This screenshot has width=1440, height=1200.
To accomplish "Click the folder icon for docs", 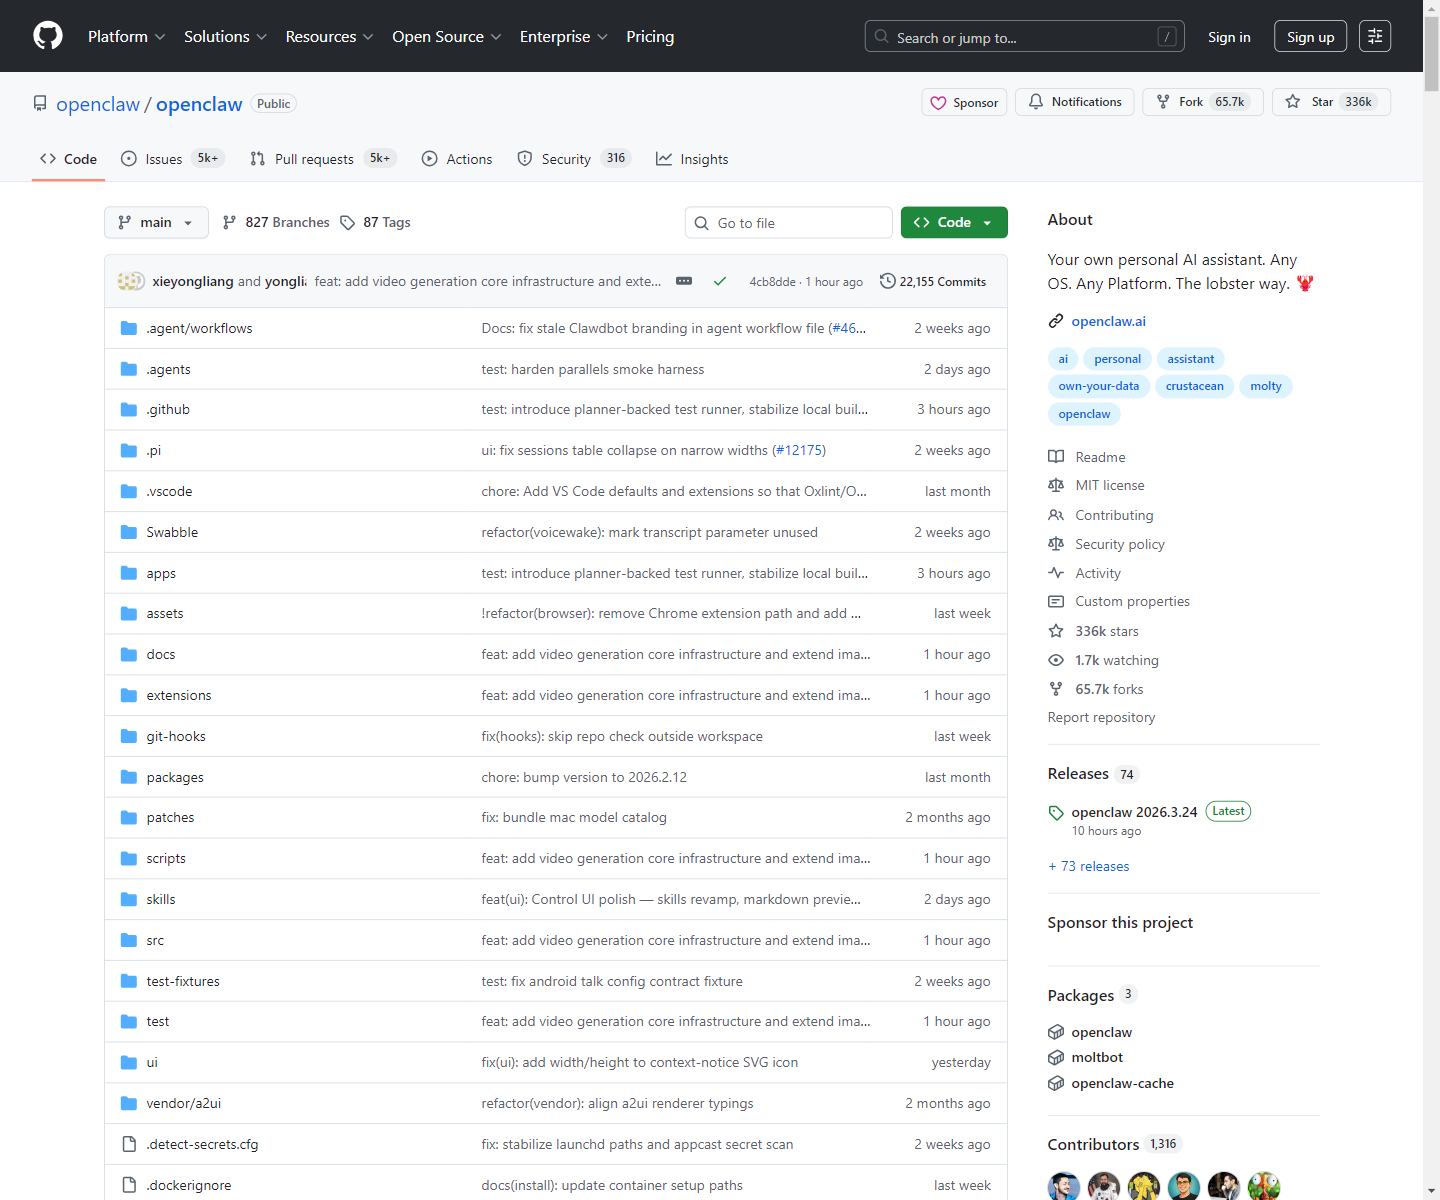I will pos(129,654).
